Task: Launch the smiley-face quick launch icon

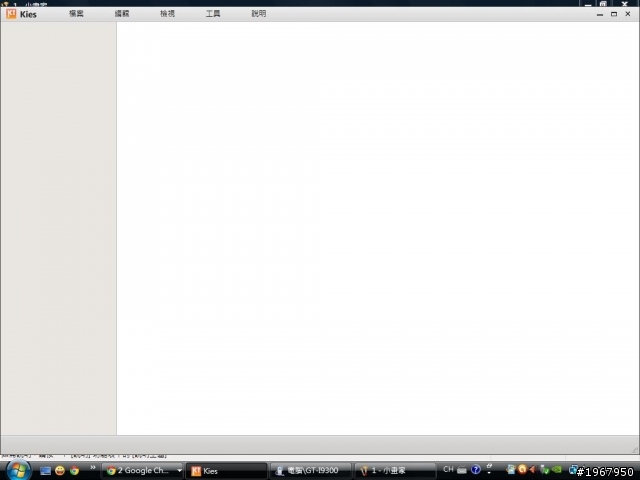Action: pos(60,471)
